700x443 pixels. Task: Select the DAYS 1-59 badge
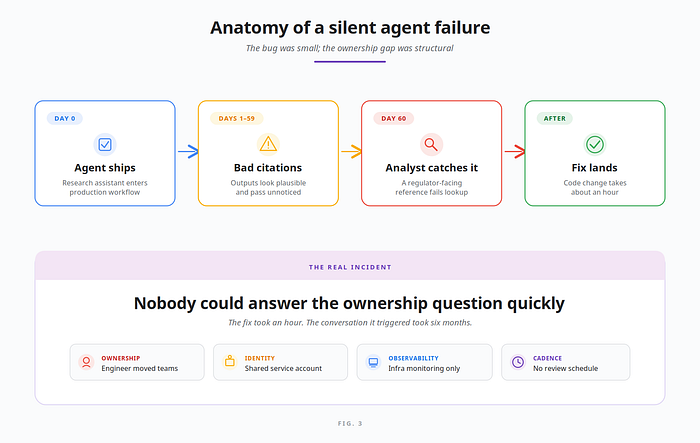[x=237, y=118]
